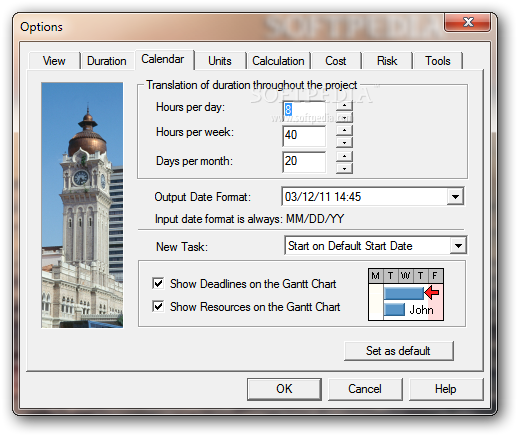
Task: Click the Days per month field
Action: click(x=304, y=162)
